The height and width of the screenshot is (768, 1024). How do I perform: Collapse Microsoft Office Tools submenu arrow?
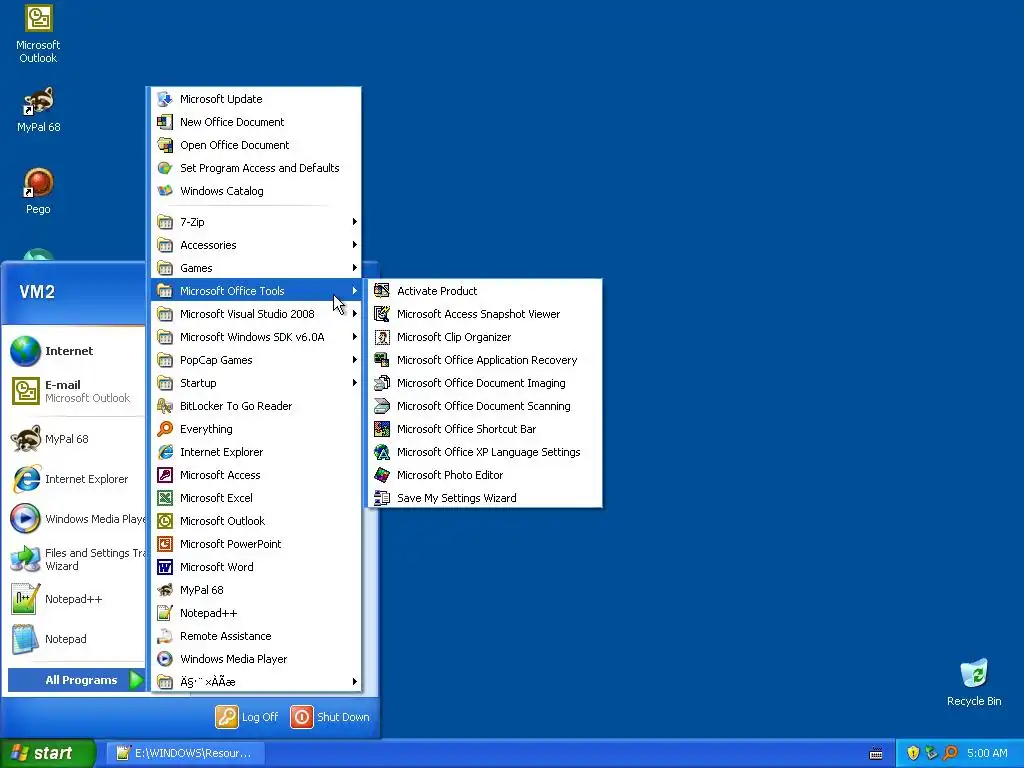point(355,291)
